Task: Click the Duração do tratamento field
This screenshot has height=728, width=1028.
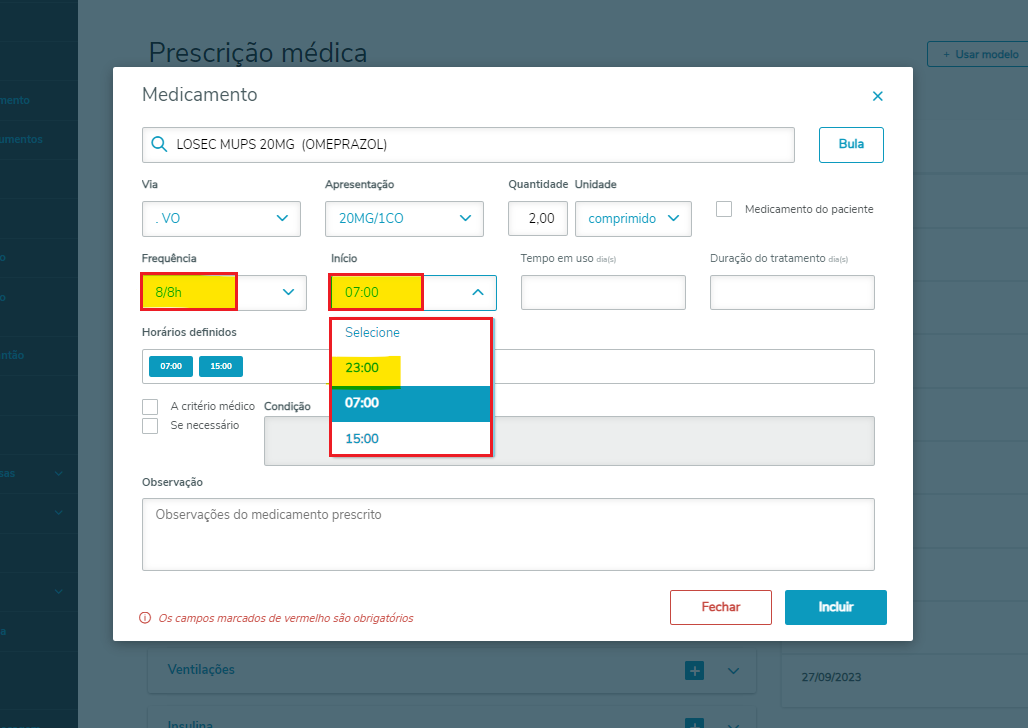Action: pos(792,293)
